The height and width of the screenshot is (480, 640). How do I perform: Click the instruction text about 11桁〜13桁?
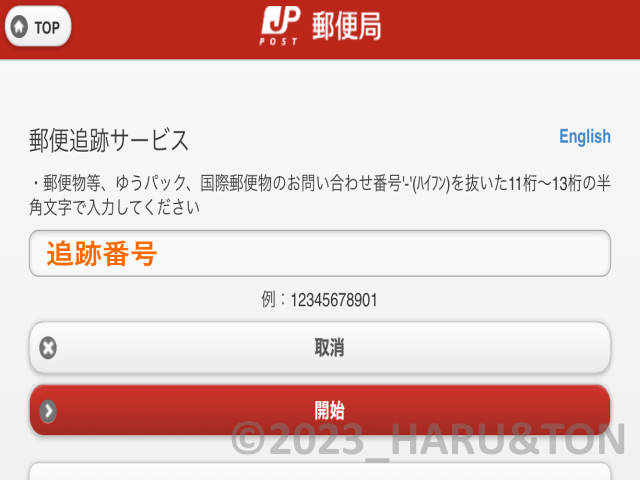click(320, 195)
